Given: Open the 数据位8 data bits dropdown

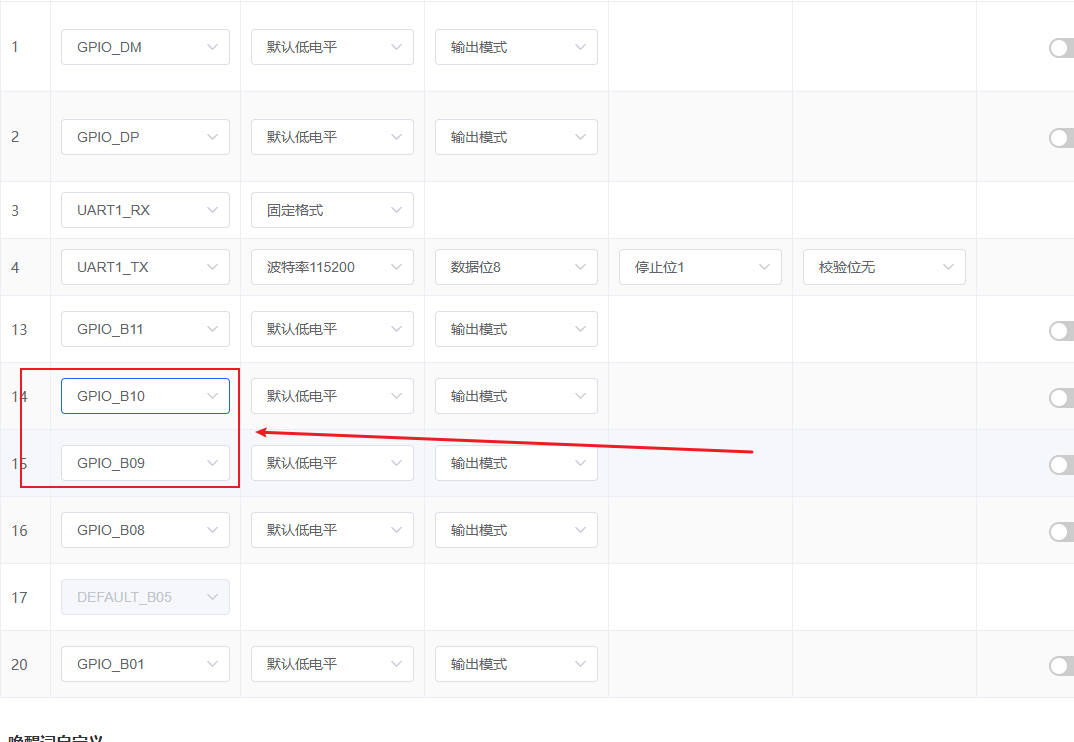Looking at the screenshot, I should coord(516,267).
